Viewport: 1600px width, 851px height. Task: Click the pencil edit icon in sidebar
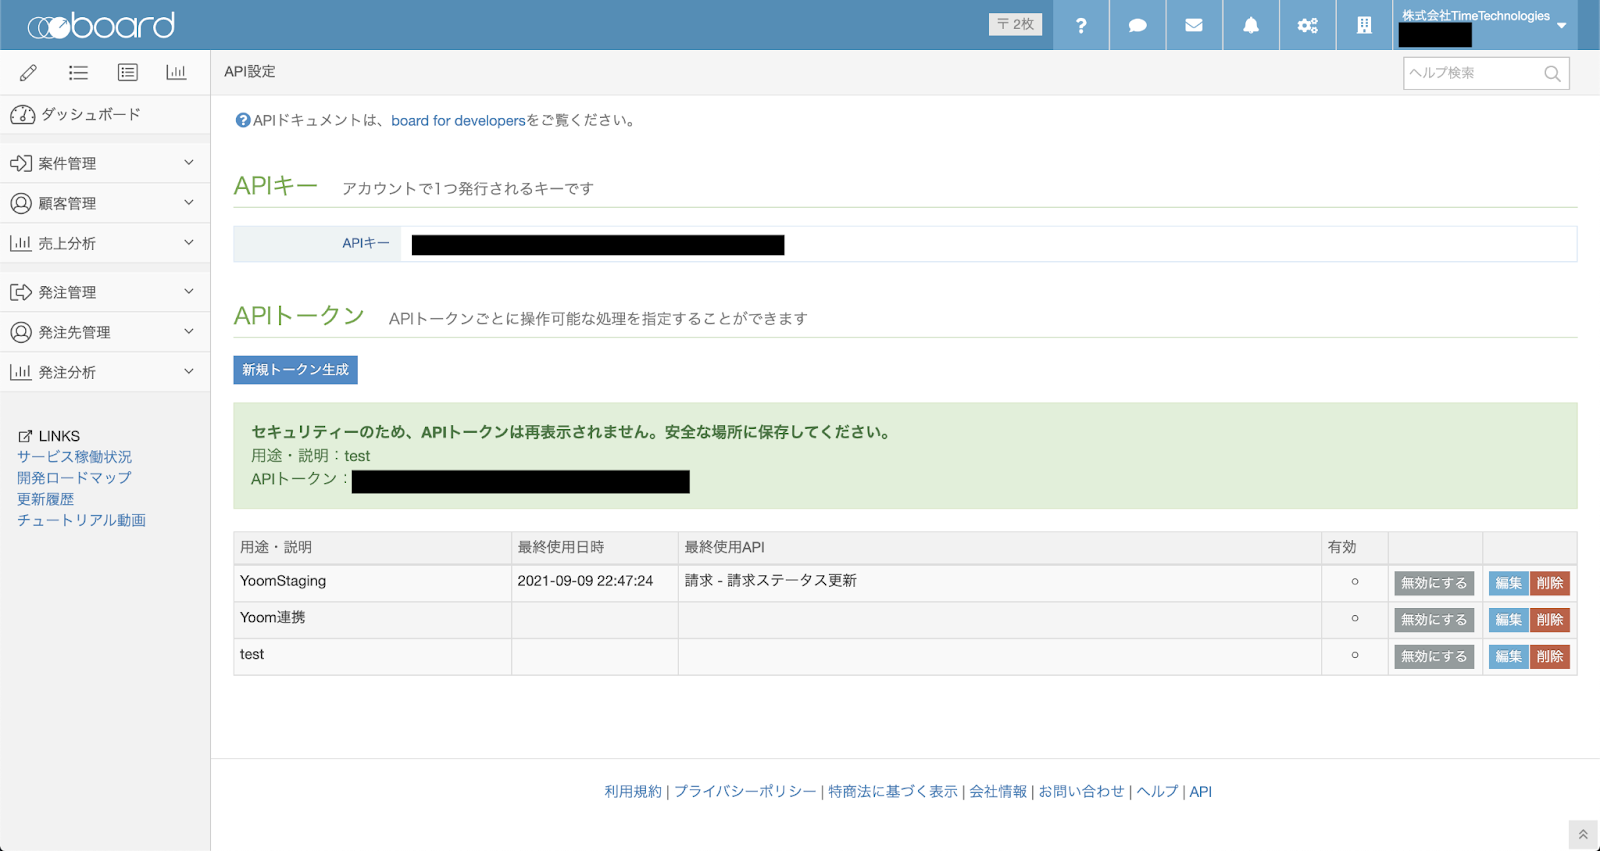tap(29, 72)
